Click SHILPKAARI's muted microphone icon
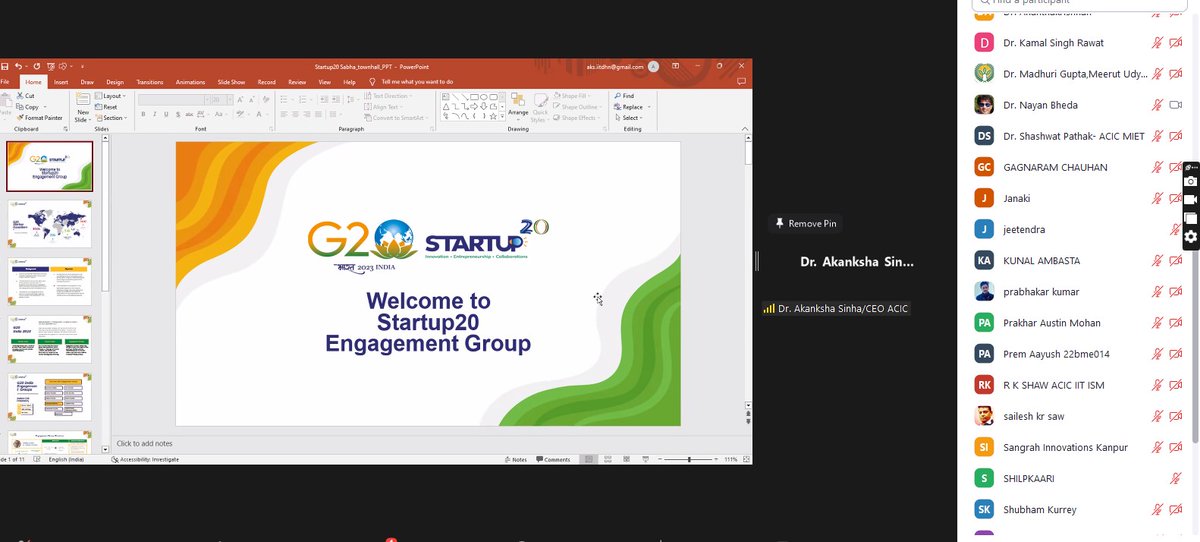This screenshot has width=1200, height=542. tap(1176, 479)
